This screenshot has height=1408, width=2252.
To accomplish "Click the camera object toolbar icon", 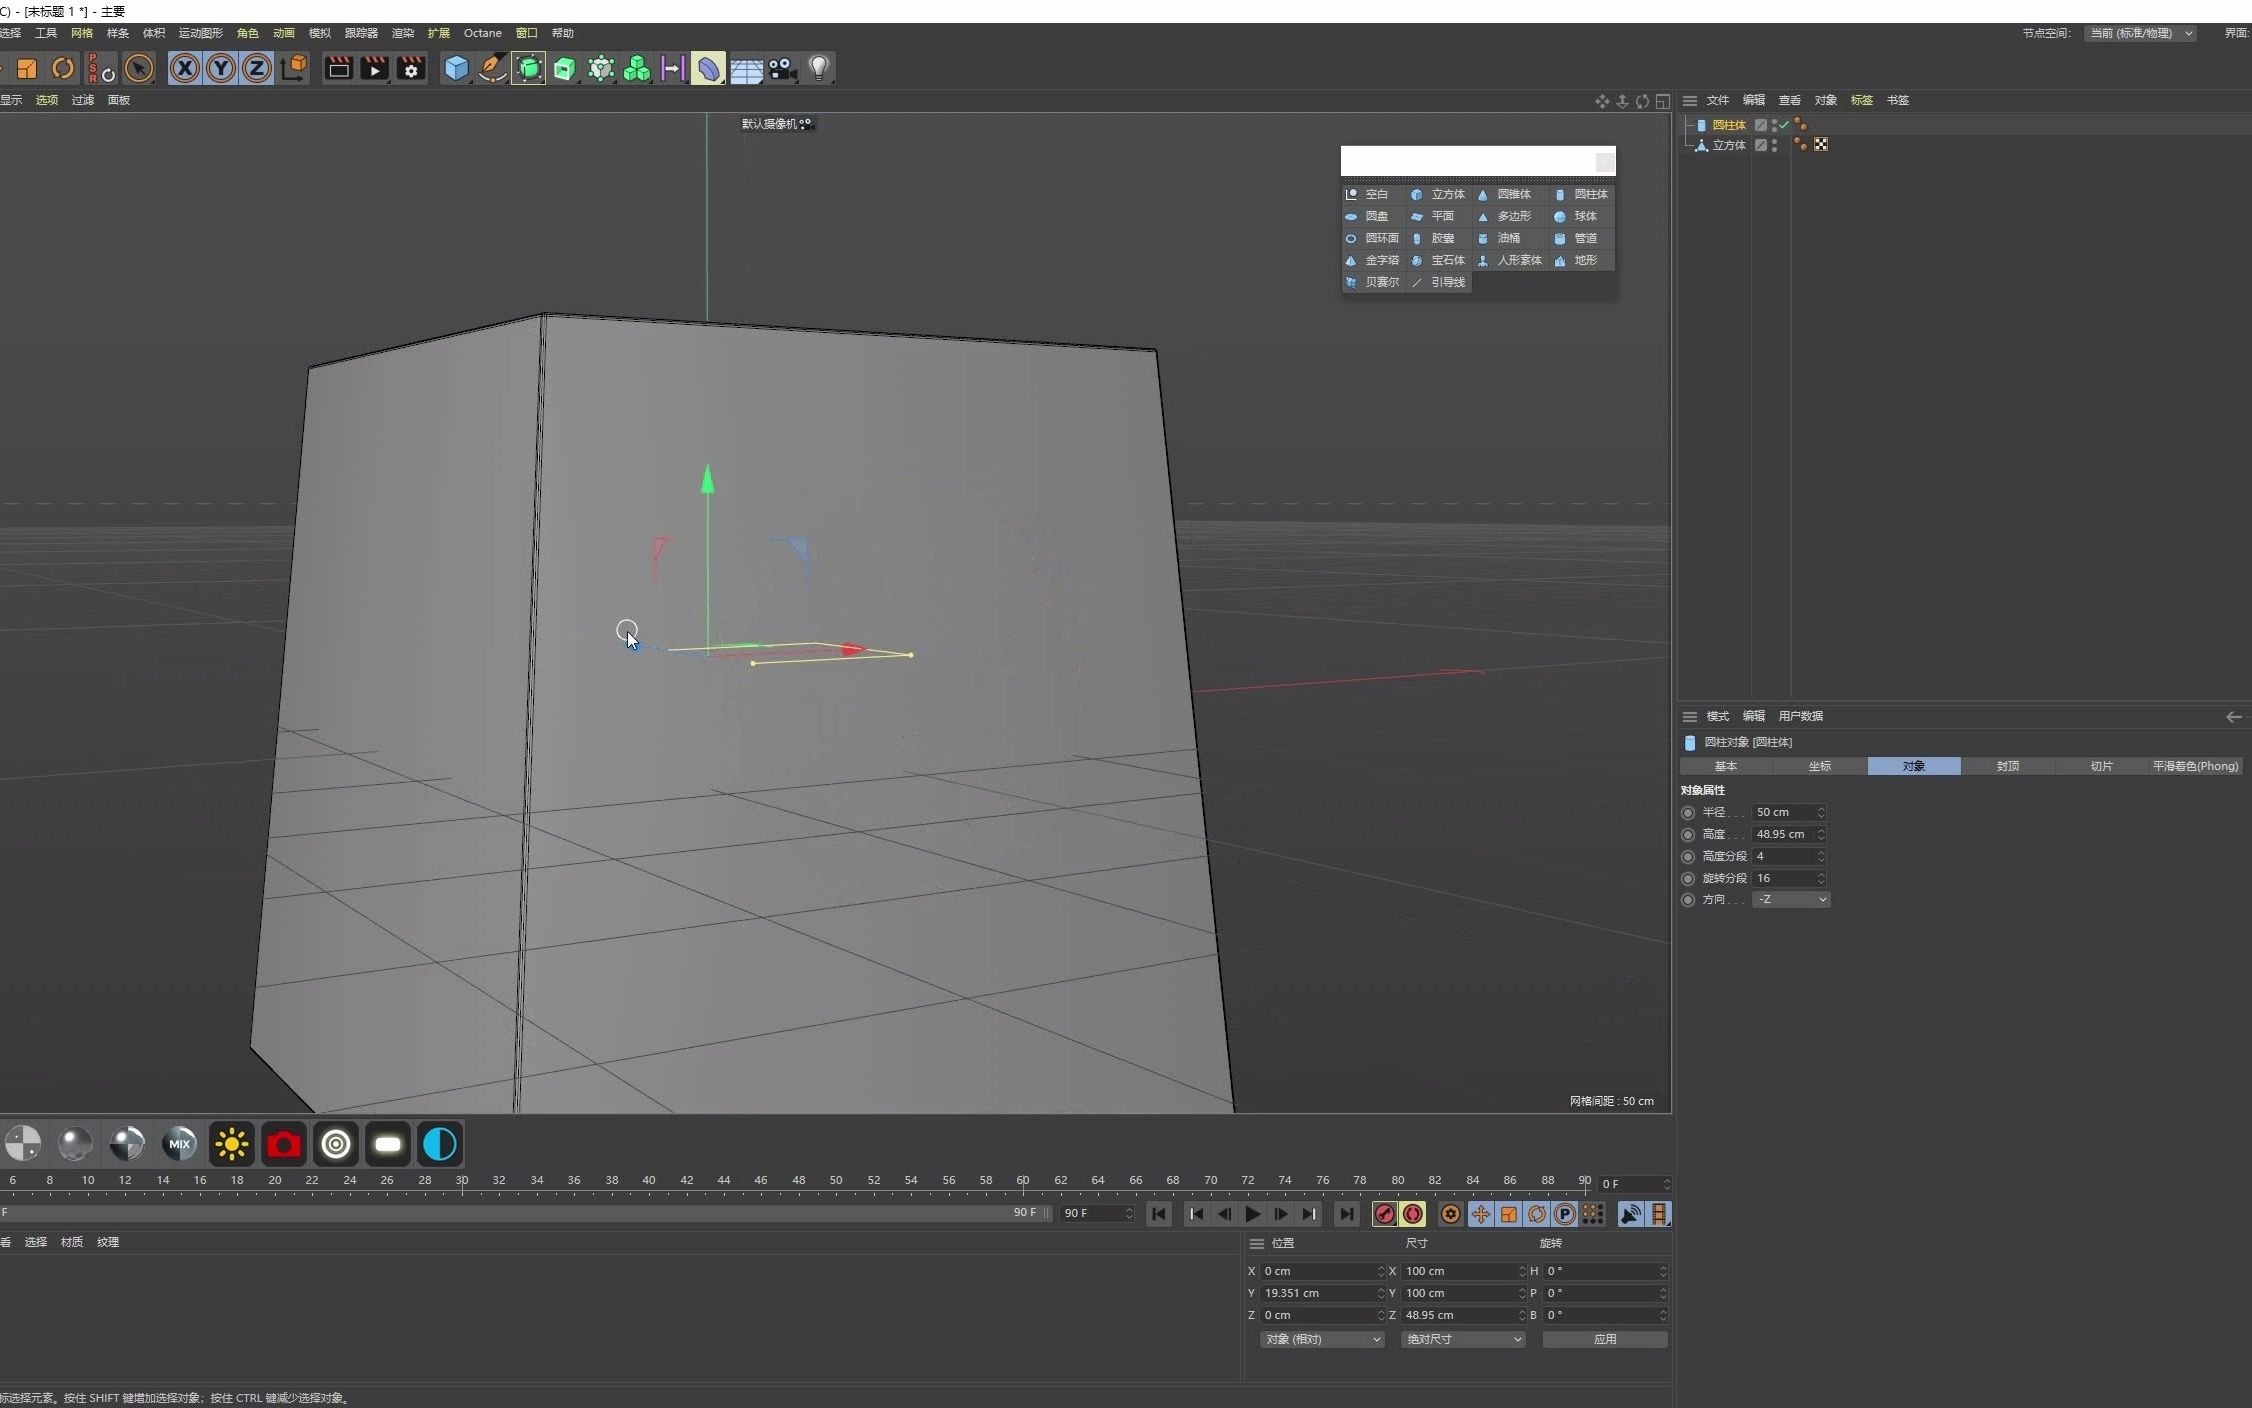I will pyautogui.click(x=782, y=68).
